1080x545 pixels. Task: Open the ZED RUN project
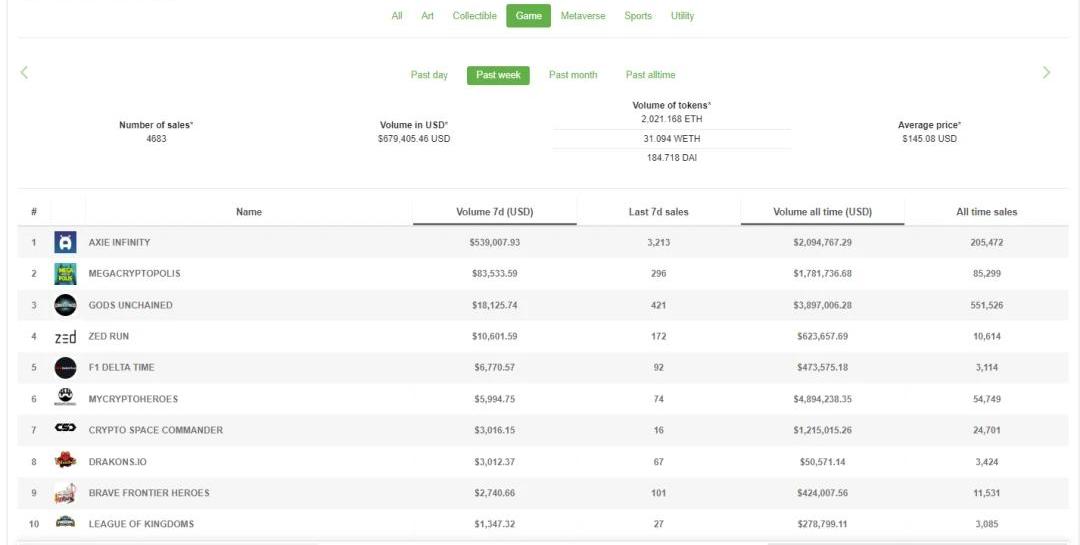point(108,336)
